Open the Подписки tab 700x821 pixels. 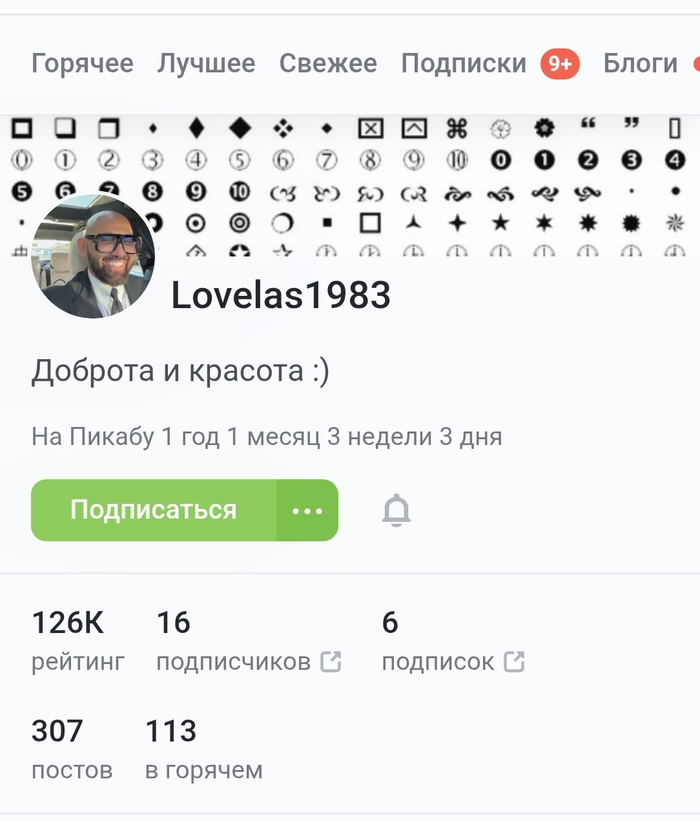pos(464,63)
